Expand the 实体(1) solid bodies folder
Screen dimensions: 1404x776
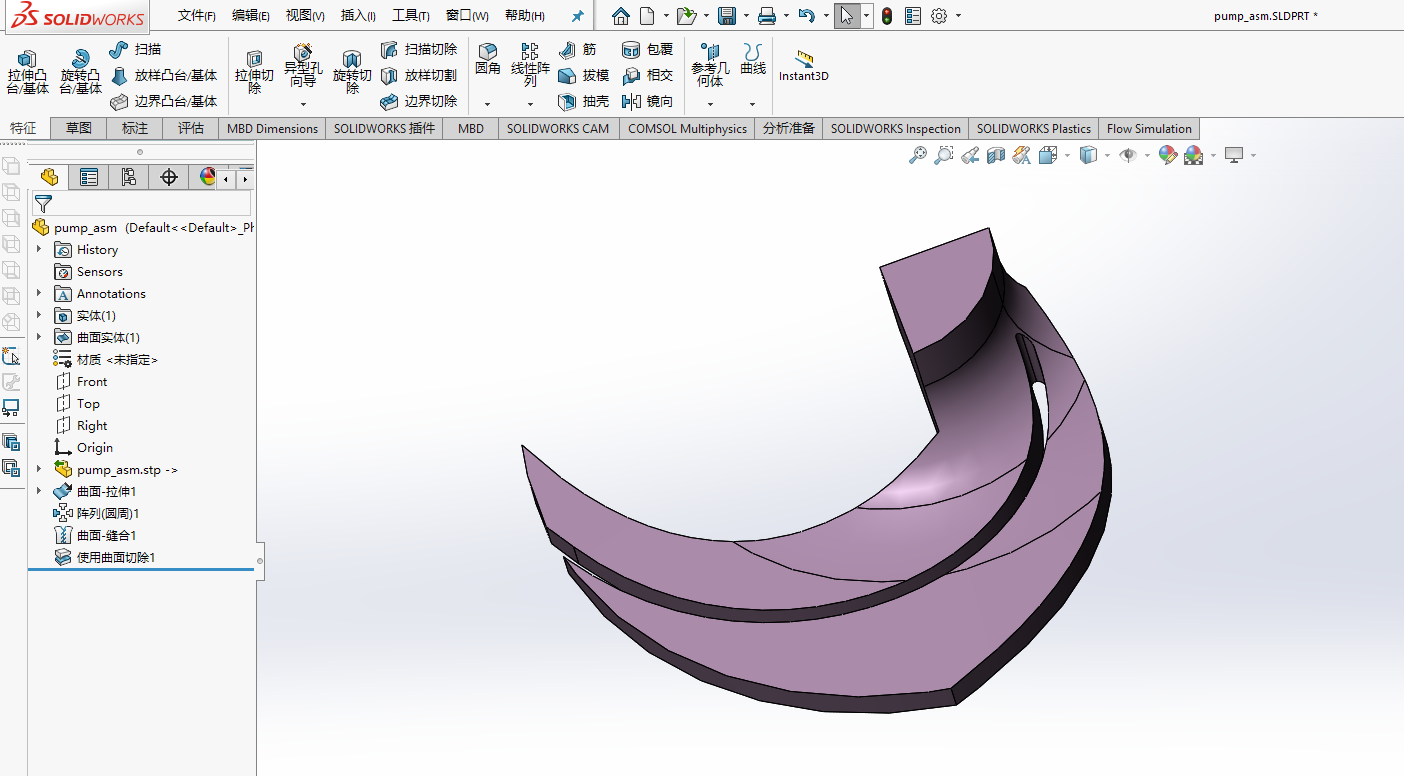coord(39,315)
